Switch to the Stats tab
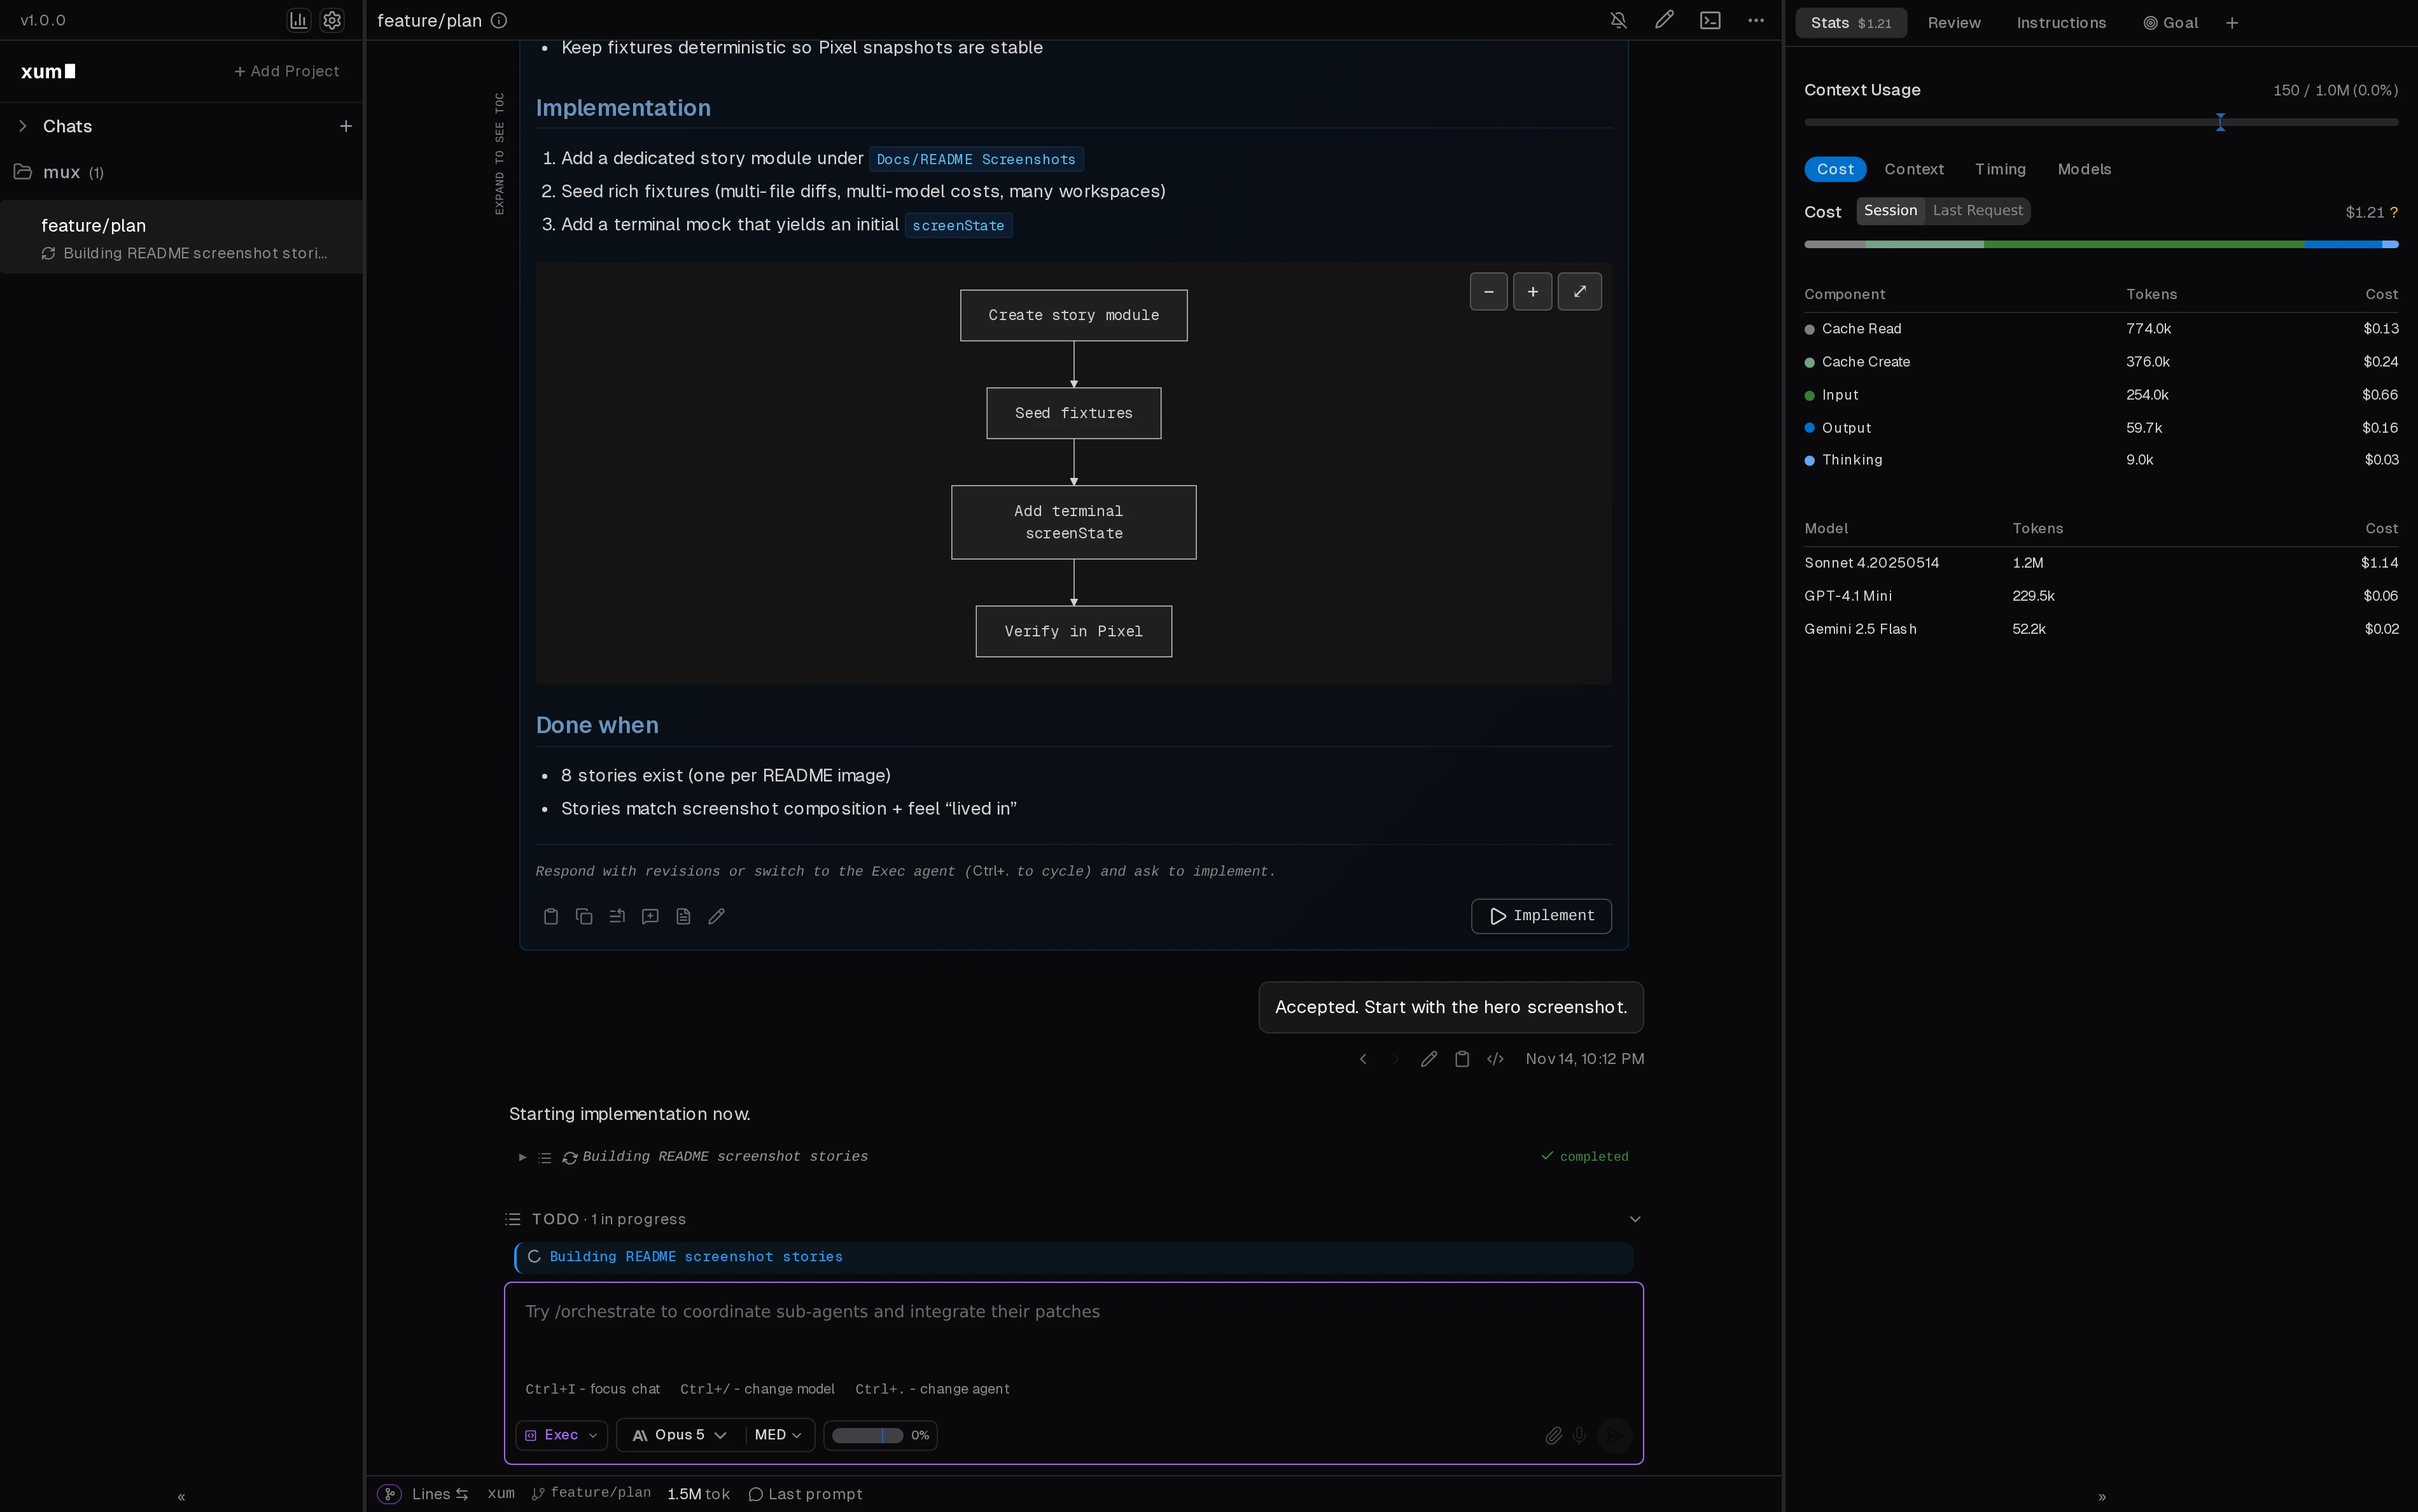The image size is (2418, 1512). [x=1851, y=23]
